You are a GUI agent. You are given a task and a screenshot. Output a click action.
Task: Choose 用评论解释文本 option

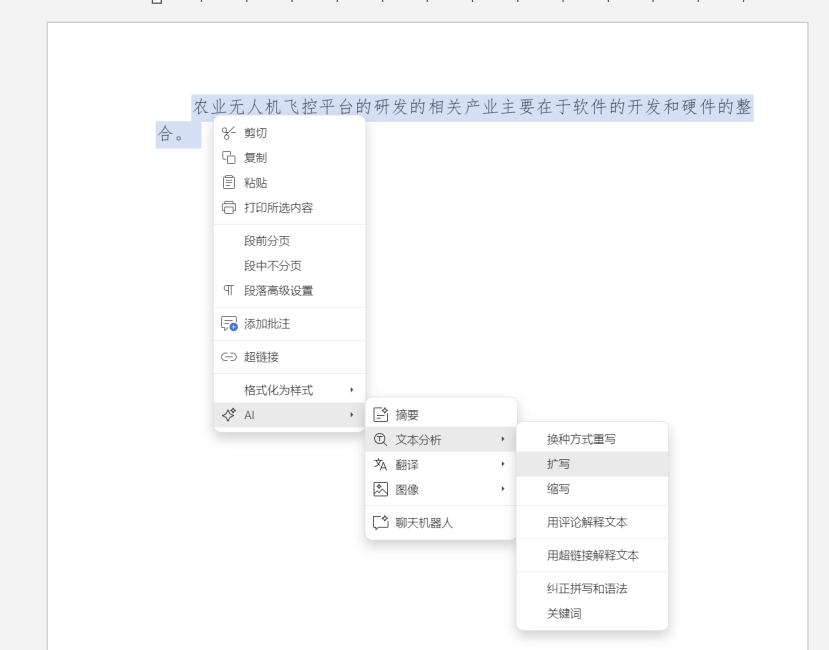[x=592, y=522]
